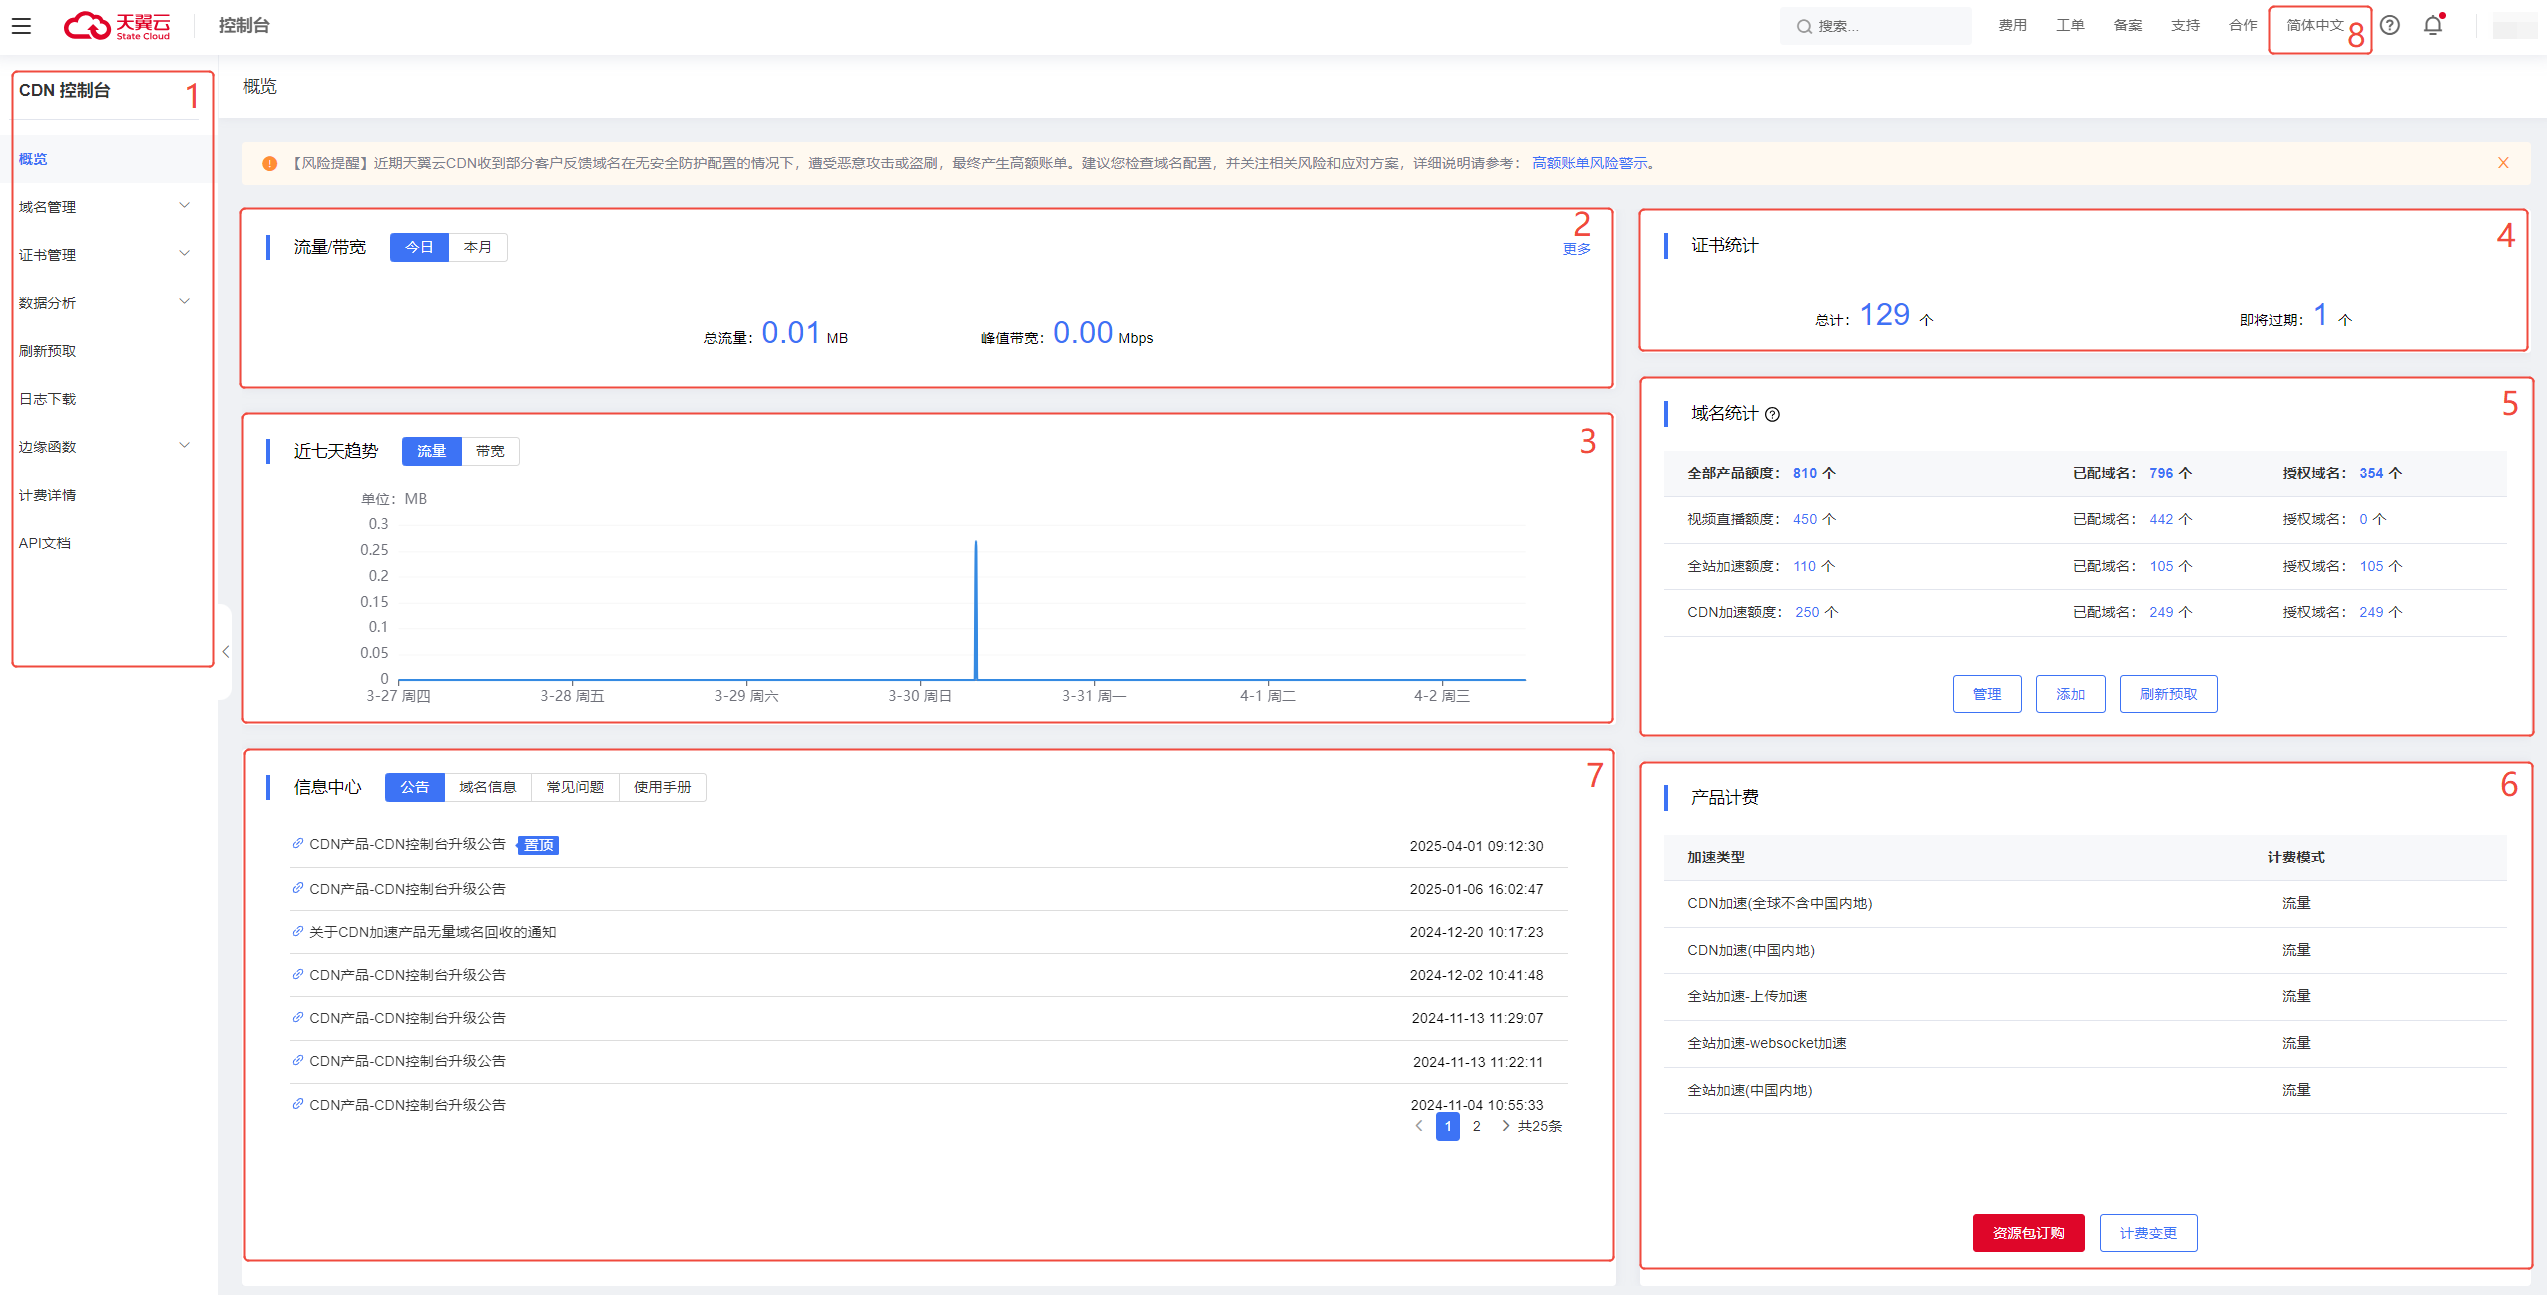
Task: Click 刷新预取 button in domain statistics
Action: click(x=2168, y=694)
